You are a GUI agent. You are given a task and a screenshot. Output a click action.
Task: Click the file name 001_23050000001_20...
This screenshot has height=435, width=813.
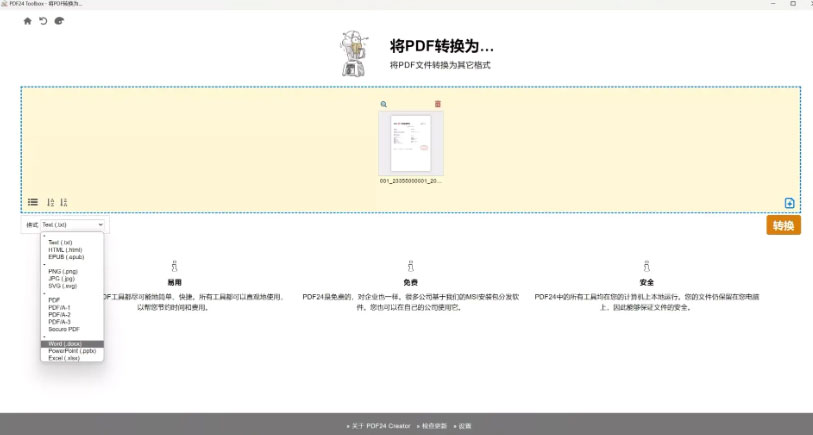[411, 181]
